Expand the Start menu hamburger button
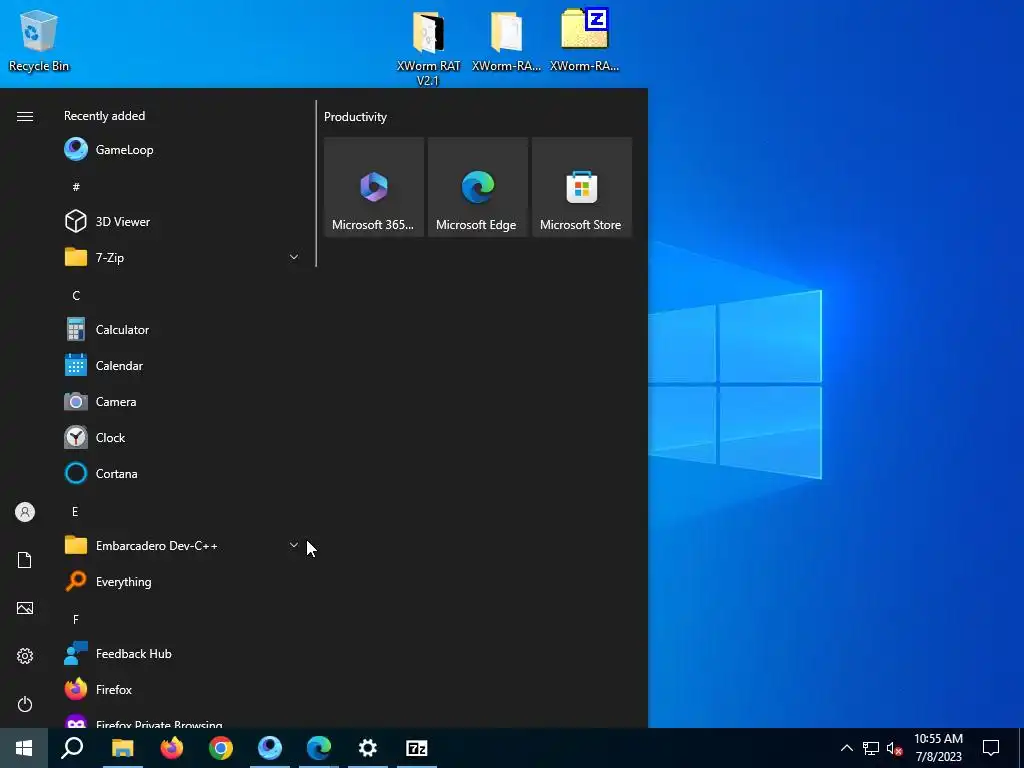This screenshot has height=768, width=1024. pos(25,116)
